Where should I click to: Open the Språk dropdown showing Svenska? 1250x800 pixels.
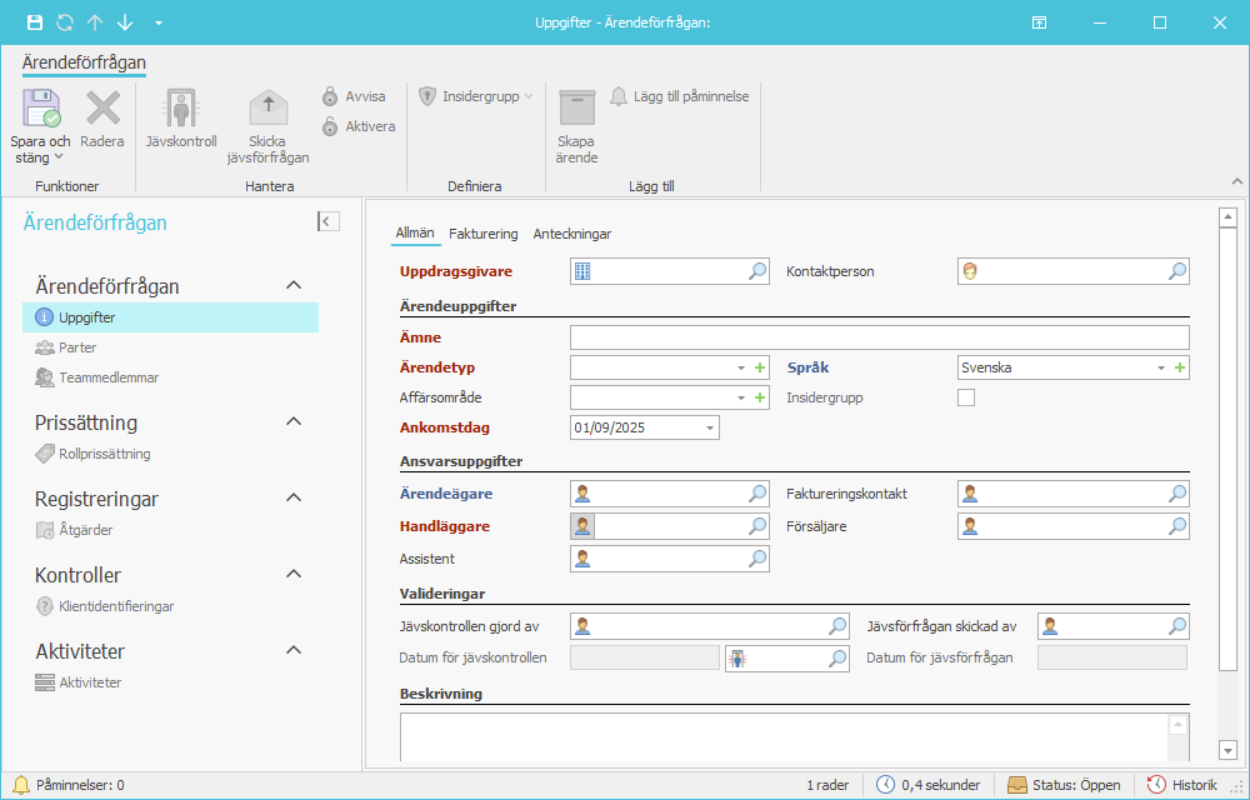click(1161, 368)
